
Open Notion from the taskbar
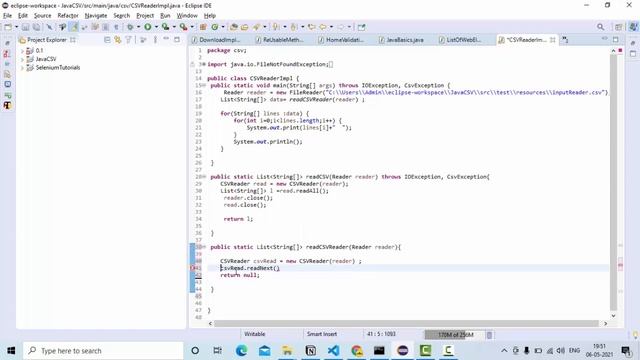(311, 351)
